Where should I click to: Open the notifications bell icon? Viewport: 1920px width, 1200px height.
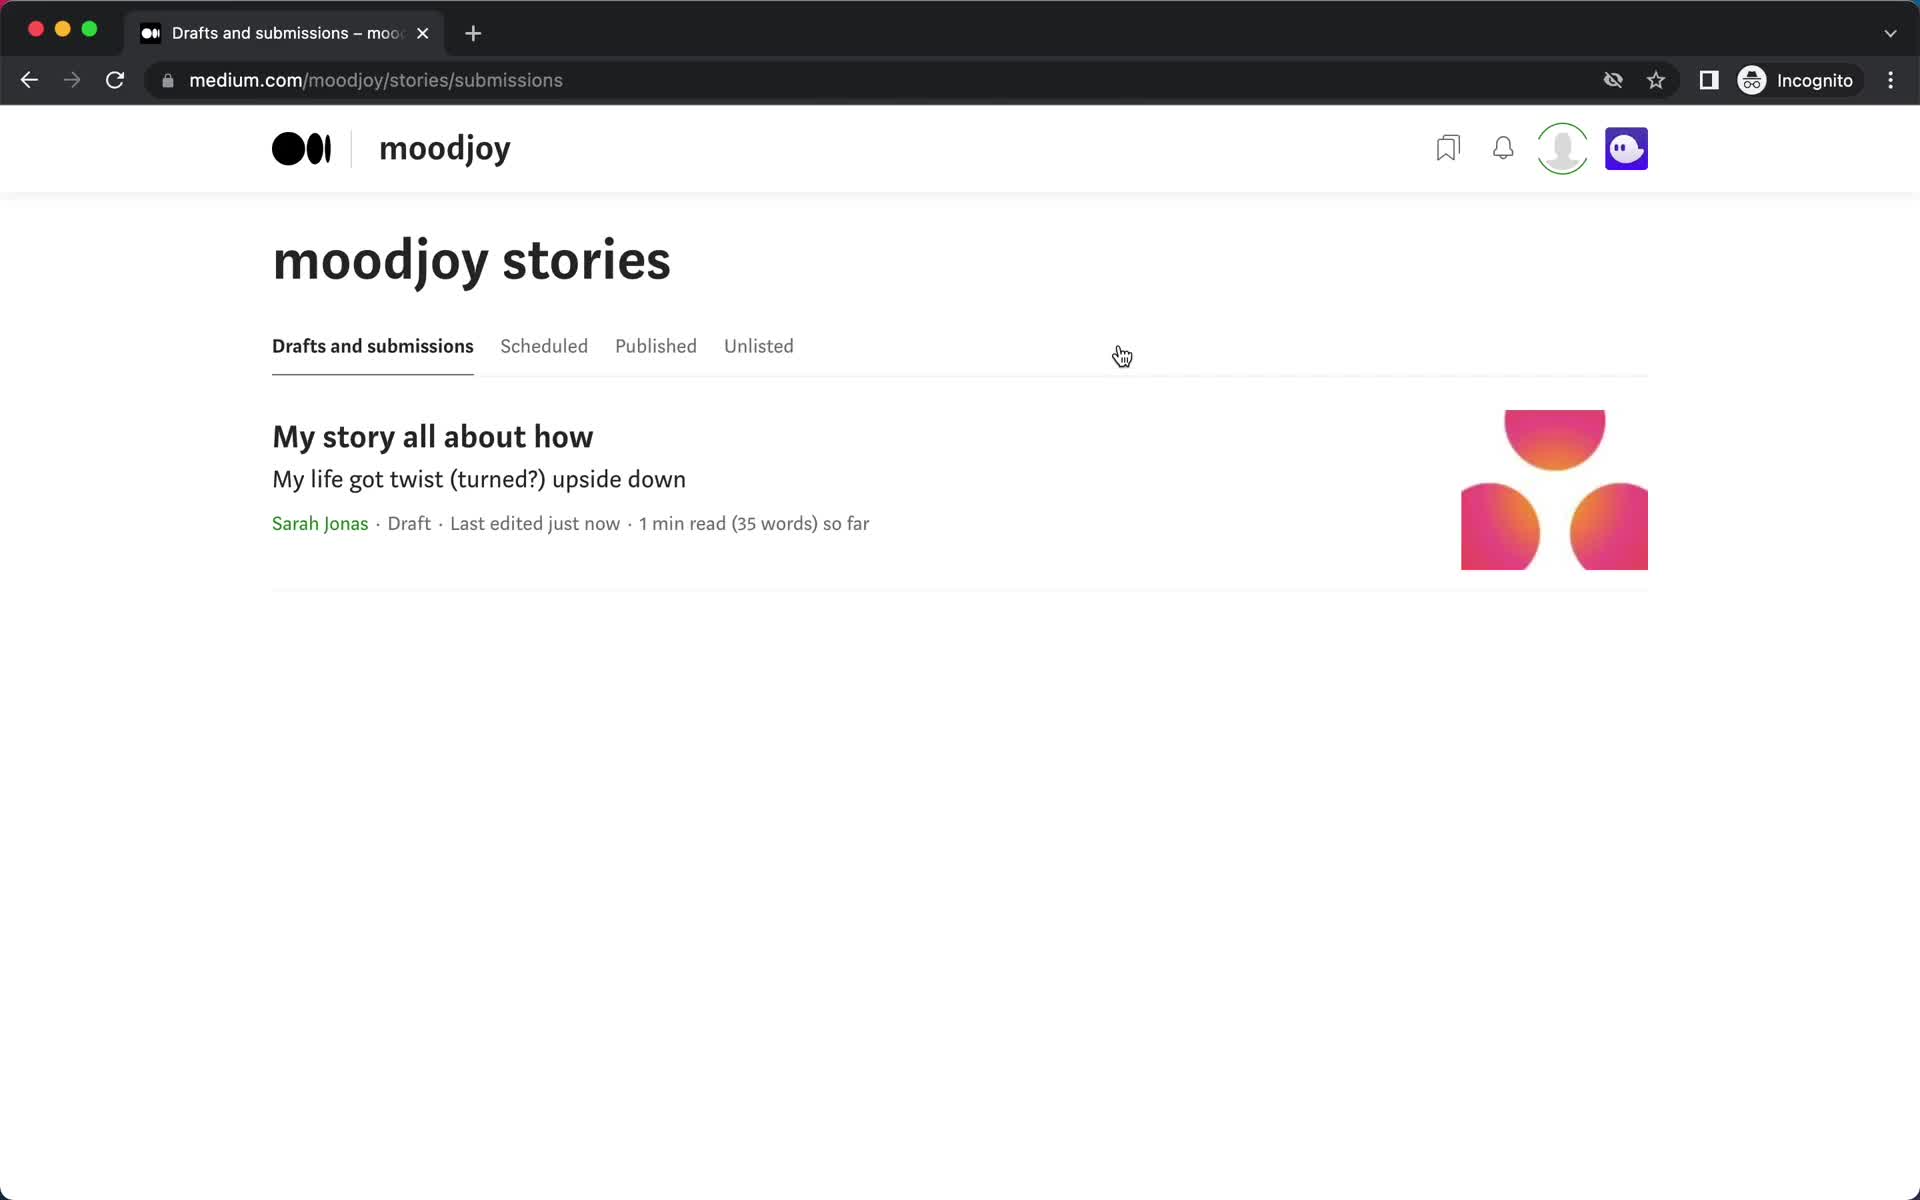click(x=1503, y=148)
